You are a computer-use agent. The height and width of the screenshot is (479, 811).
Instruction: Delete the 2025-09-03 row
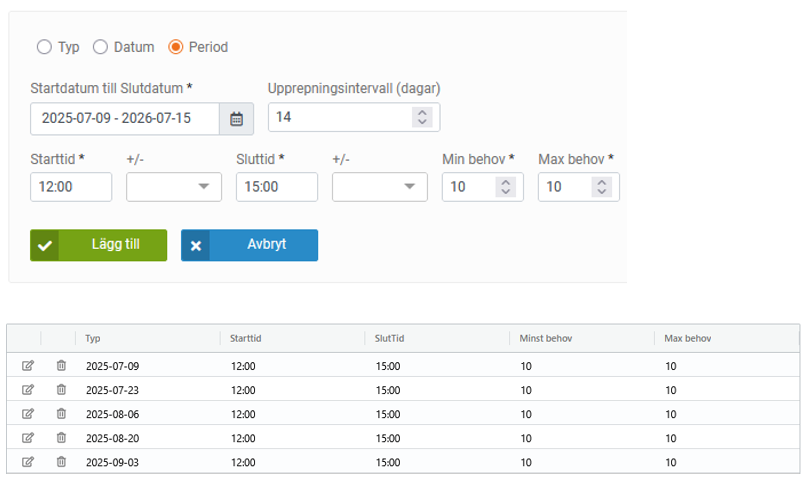click(61, 462)
